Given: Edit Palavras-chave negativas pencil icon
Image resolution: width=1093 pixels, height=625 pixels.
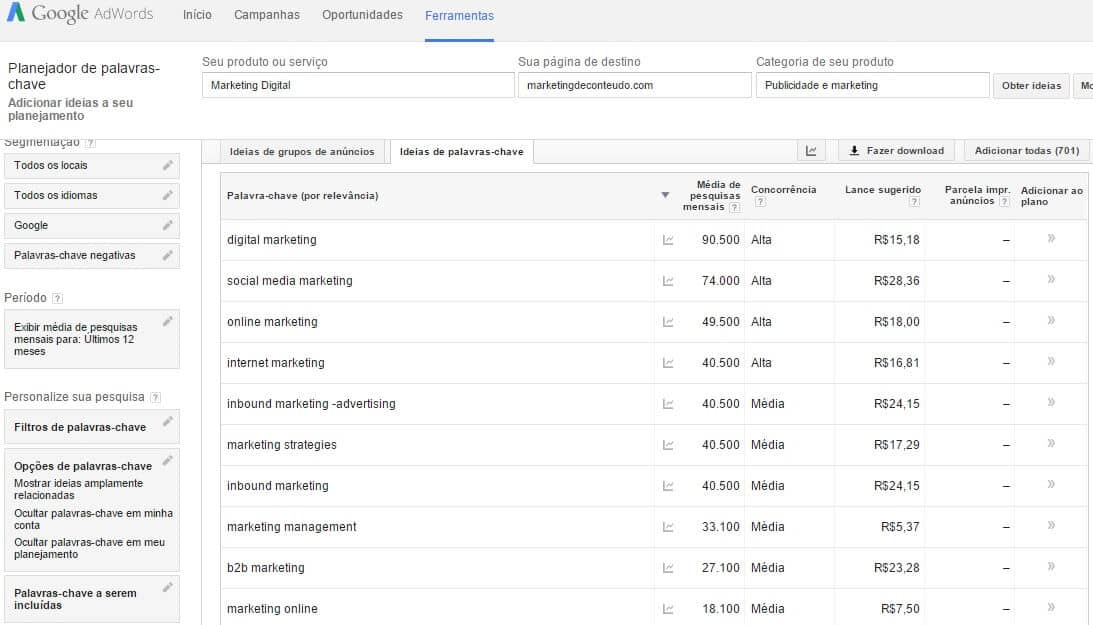Looking at the screenshot, I should coord(167,255).
